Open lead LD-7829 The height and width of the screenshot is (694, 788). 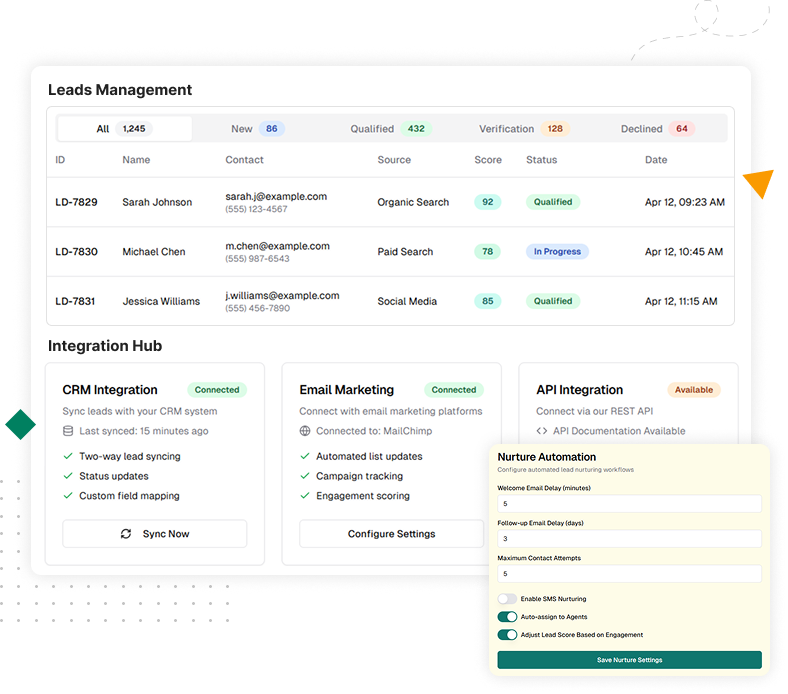point(76,203)
